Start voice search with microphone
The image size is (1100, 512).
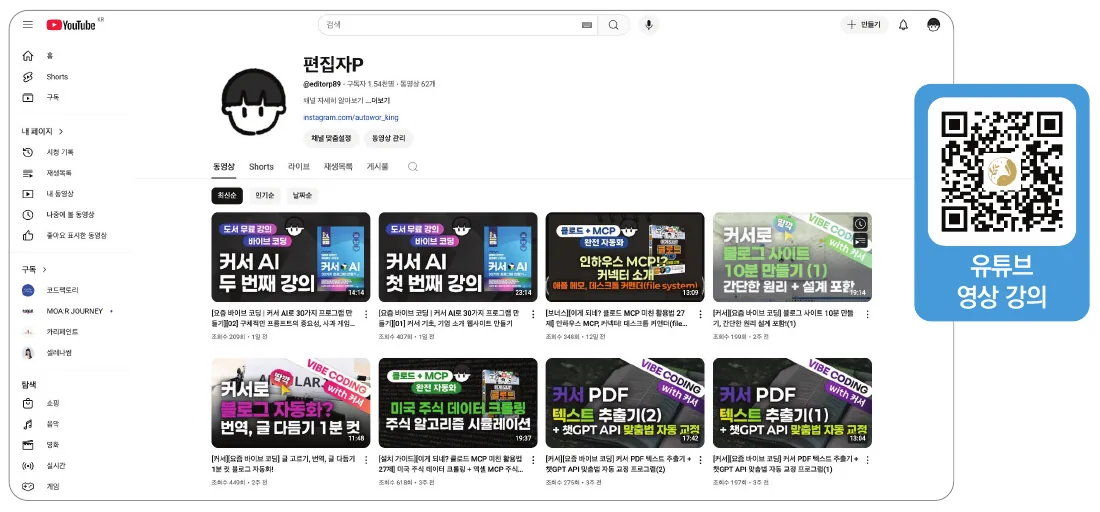pyautogui.click(x=648, y=25)
